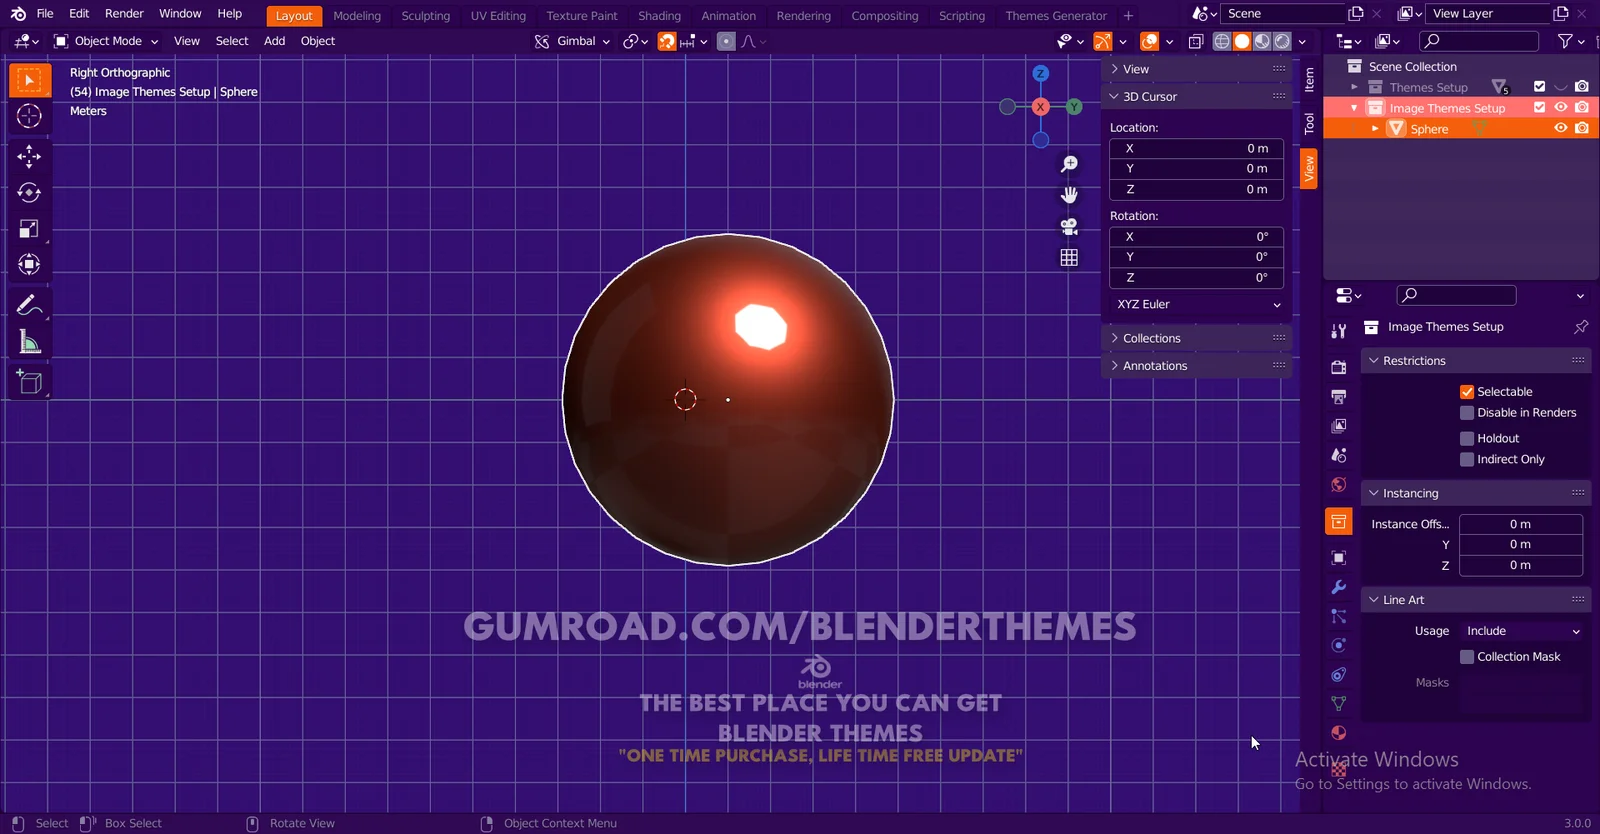Choose the Add Cube tool

29,382
